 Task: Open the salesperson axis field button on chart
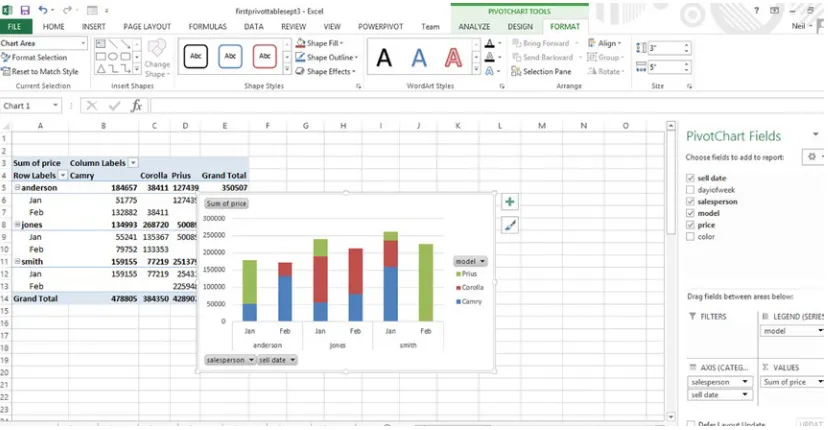(x=230, y=360)
